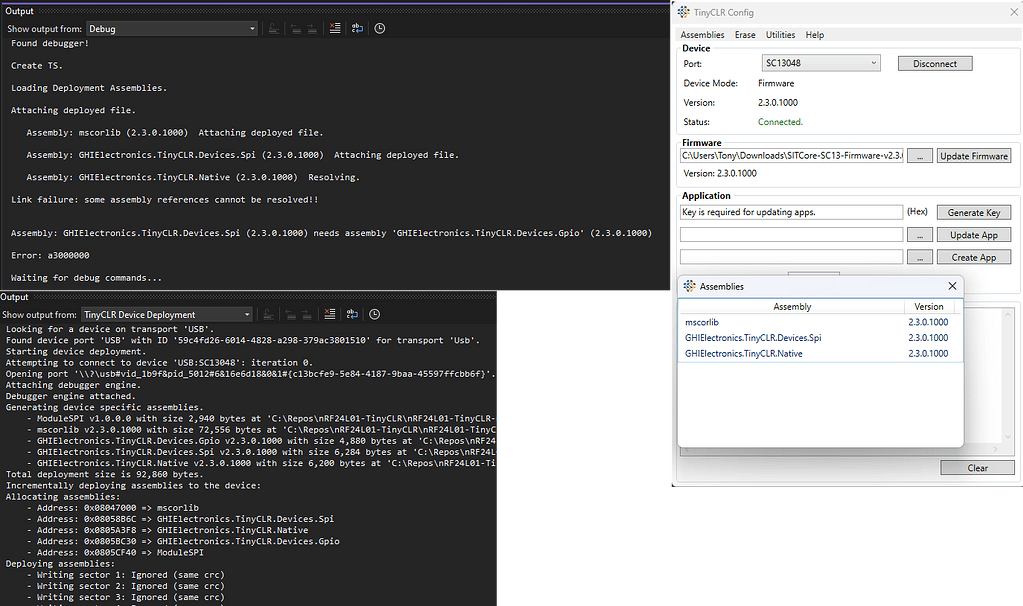Click the TinyCLR Config application icon
This screenshot has height=606, width=1023.
coord(683,11)
